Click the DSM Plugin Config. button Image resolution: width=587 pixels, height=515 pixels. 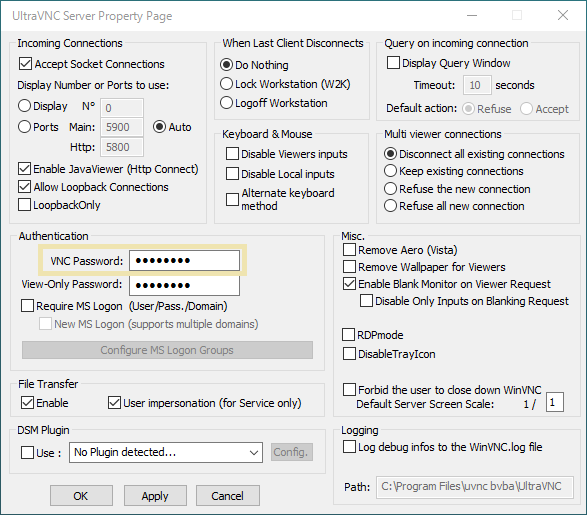click(292, 452)
